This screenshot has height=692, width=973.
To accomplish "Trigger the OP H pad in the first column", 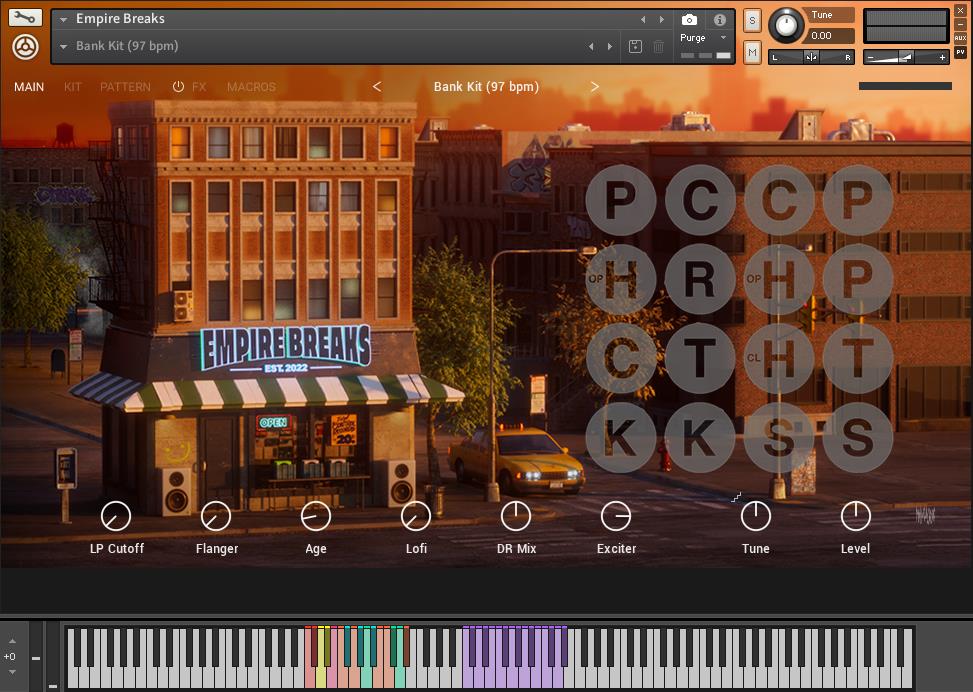I will [x=621, y=279].
